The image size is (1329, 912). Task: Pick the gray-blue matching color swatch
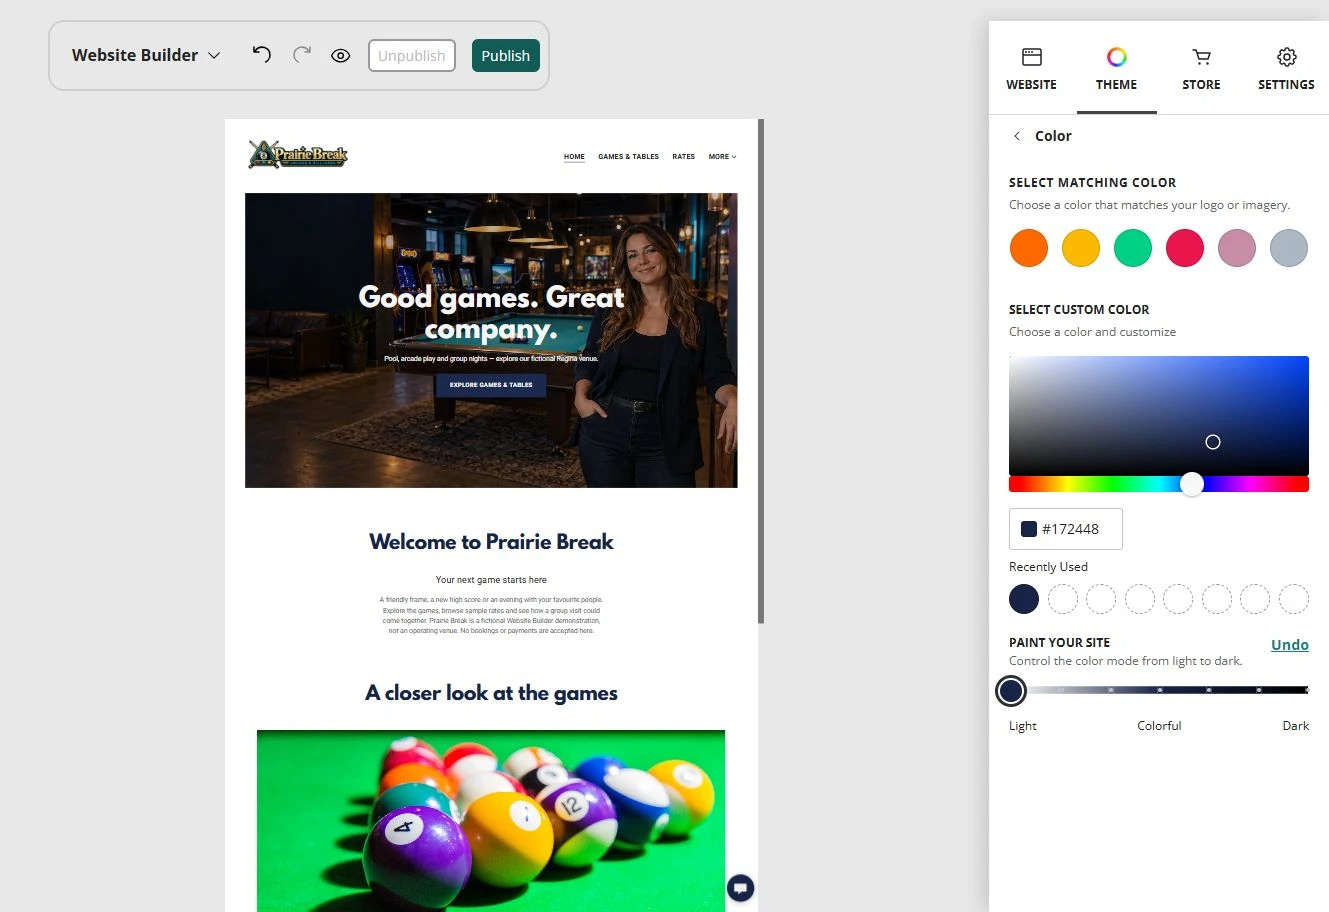click(1289, 248)
